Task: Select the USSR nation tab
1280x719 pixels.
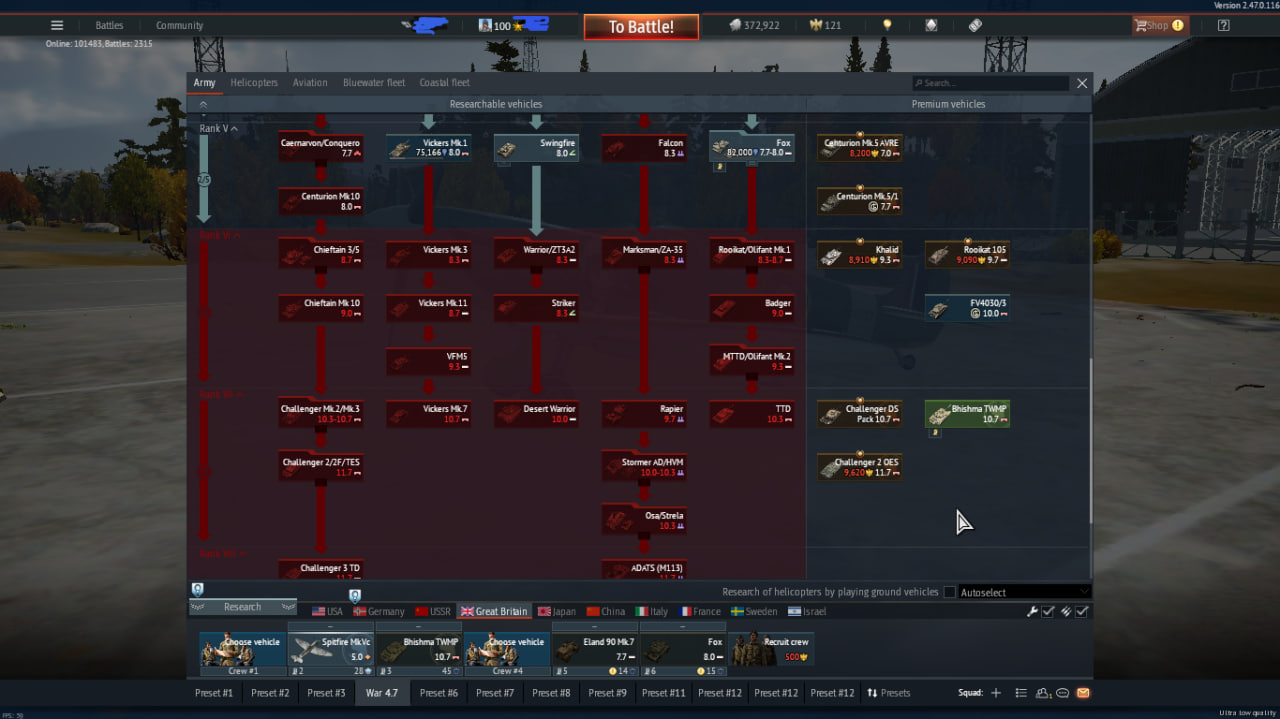Action: click(432, 611)
